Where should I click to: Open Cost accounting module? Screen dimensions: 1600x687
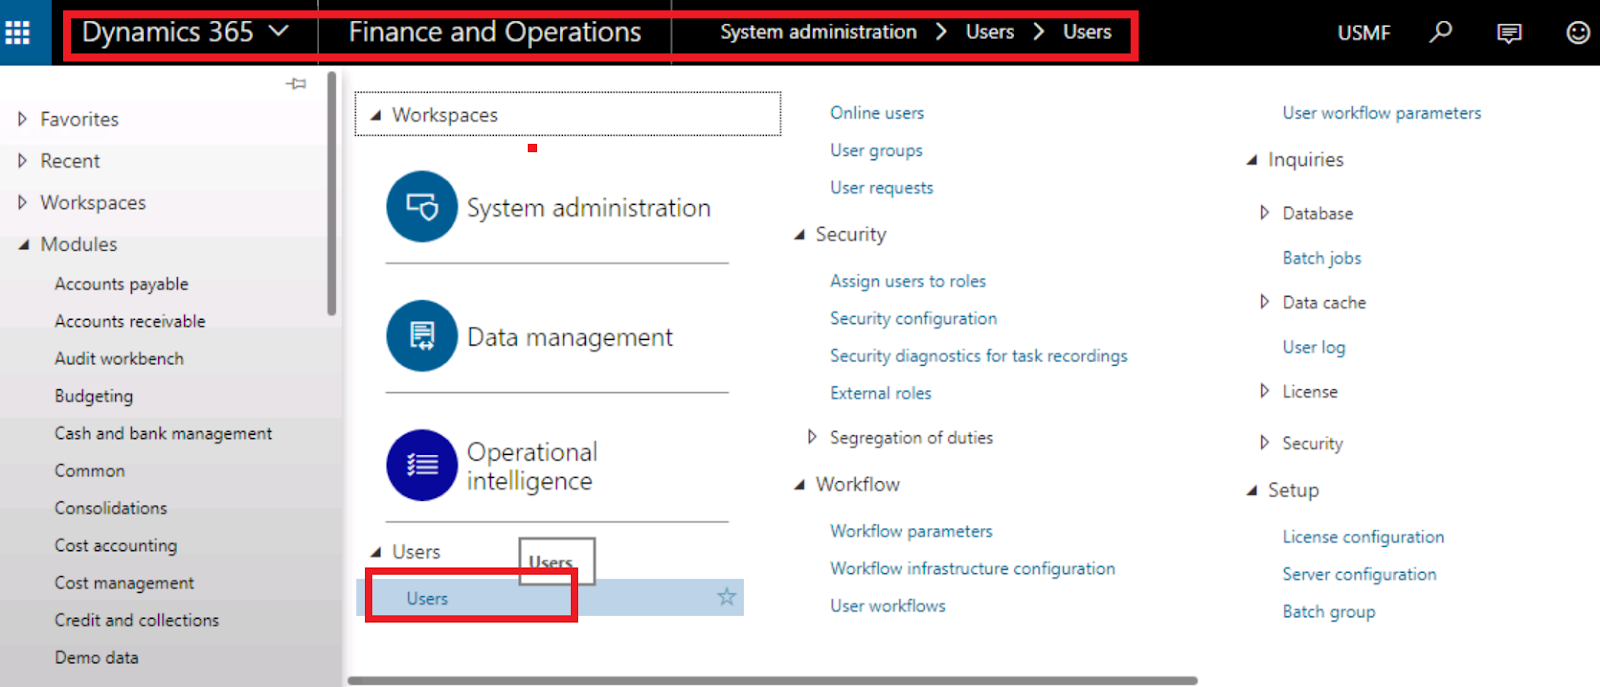click(x=116, y=545)
